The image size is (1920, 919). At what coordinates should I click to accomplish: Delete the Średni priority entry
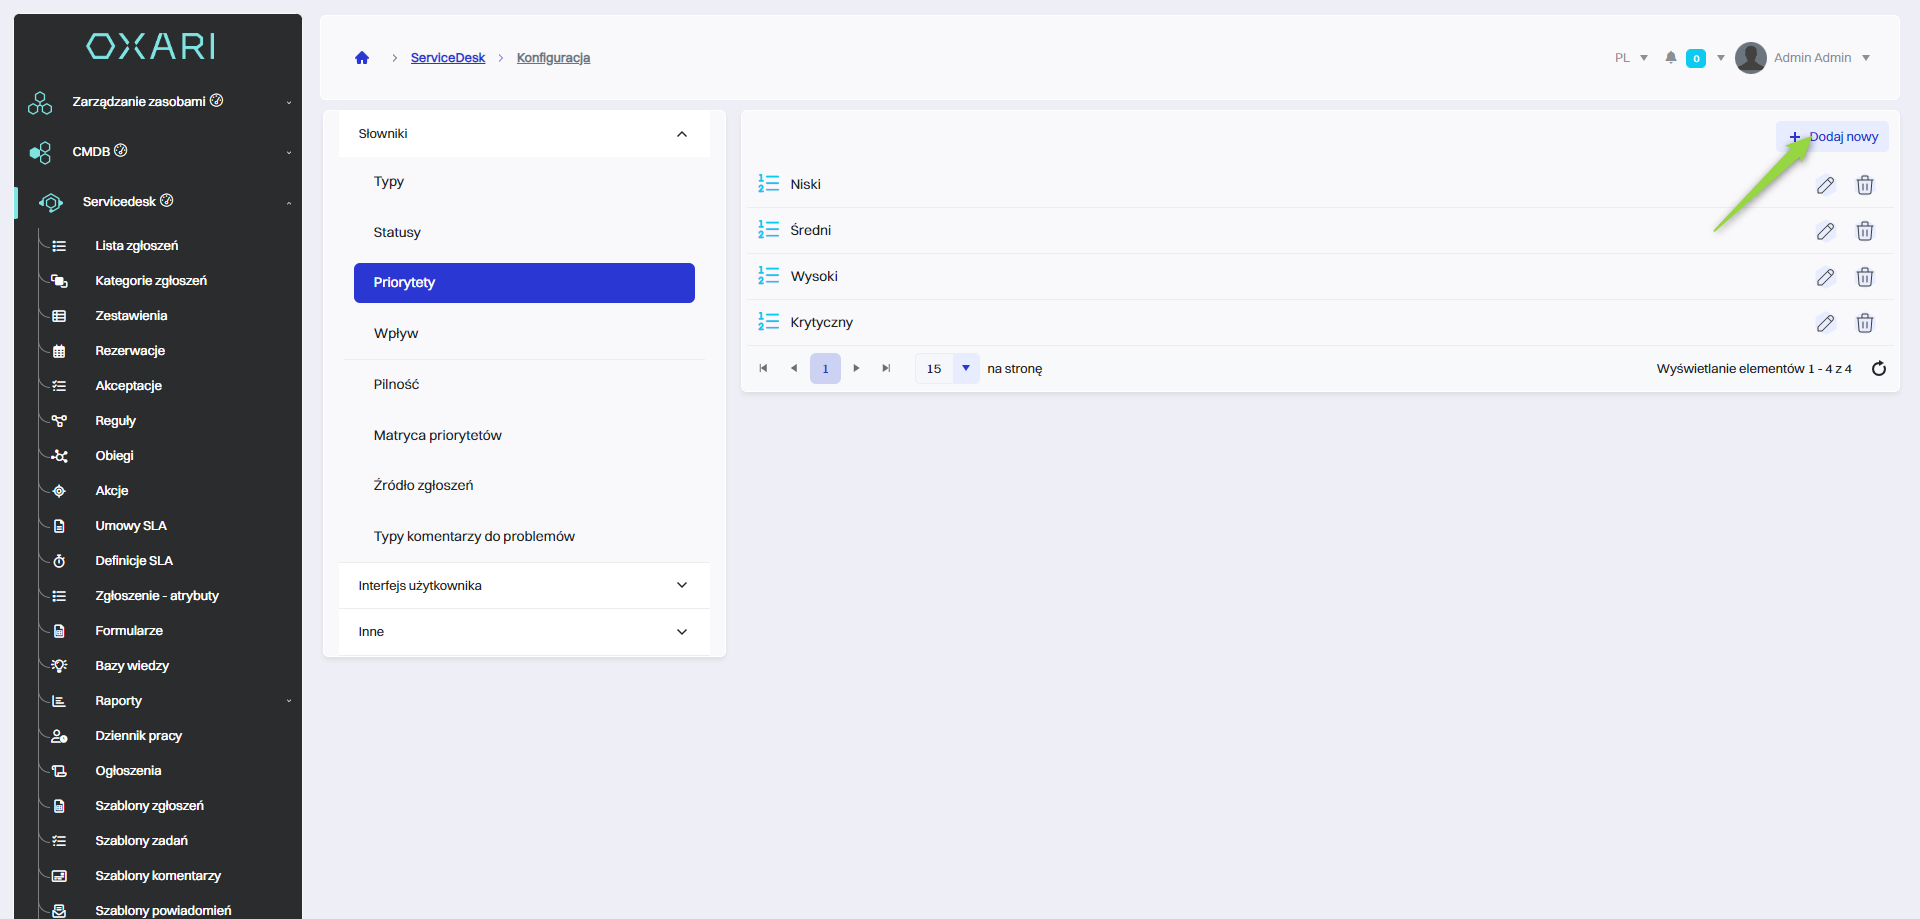[x=1864, y=231]
